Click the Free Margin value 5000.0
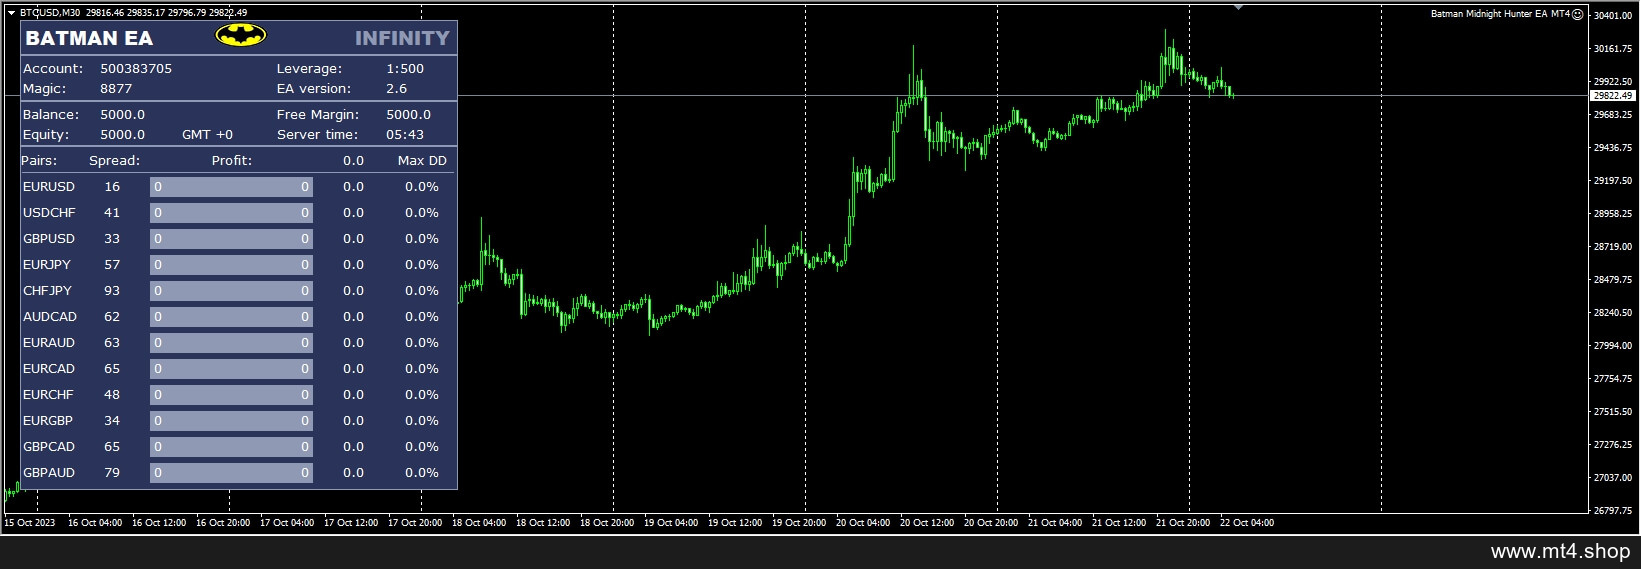The width and height of the screenshot is (1641, 569). click(x=408, y=115)
